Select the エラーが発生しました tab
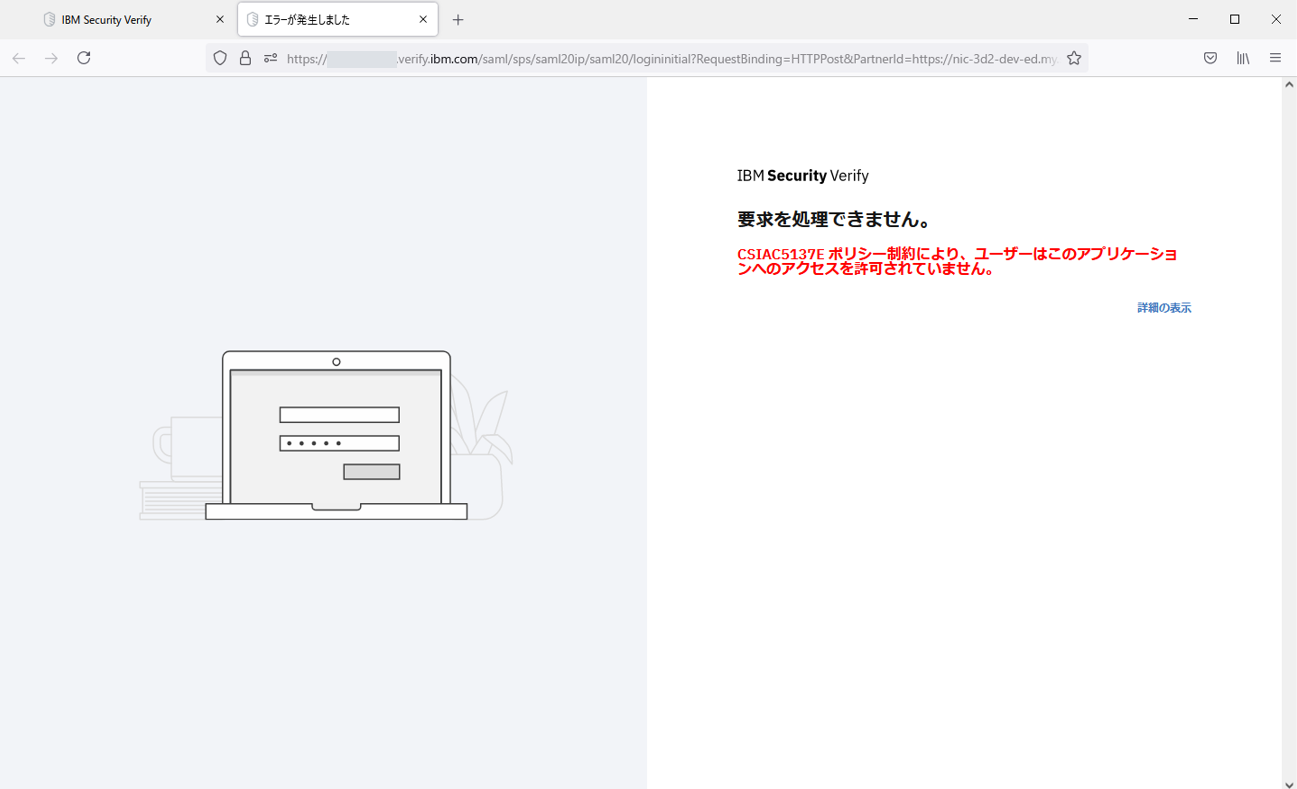 tap(338, 19)
